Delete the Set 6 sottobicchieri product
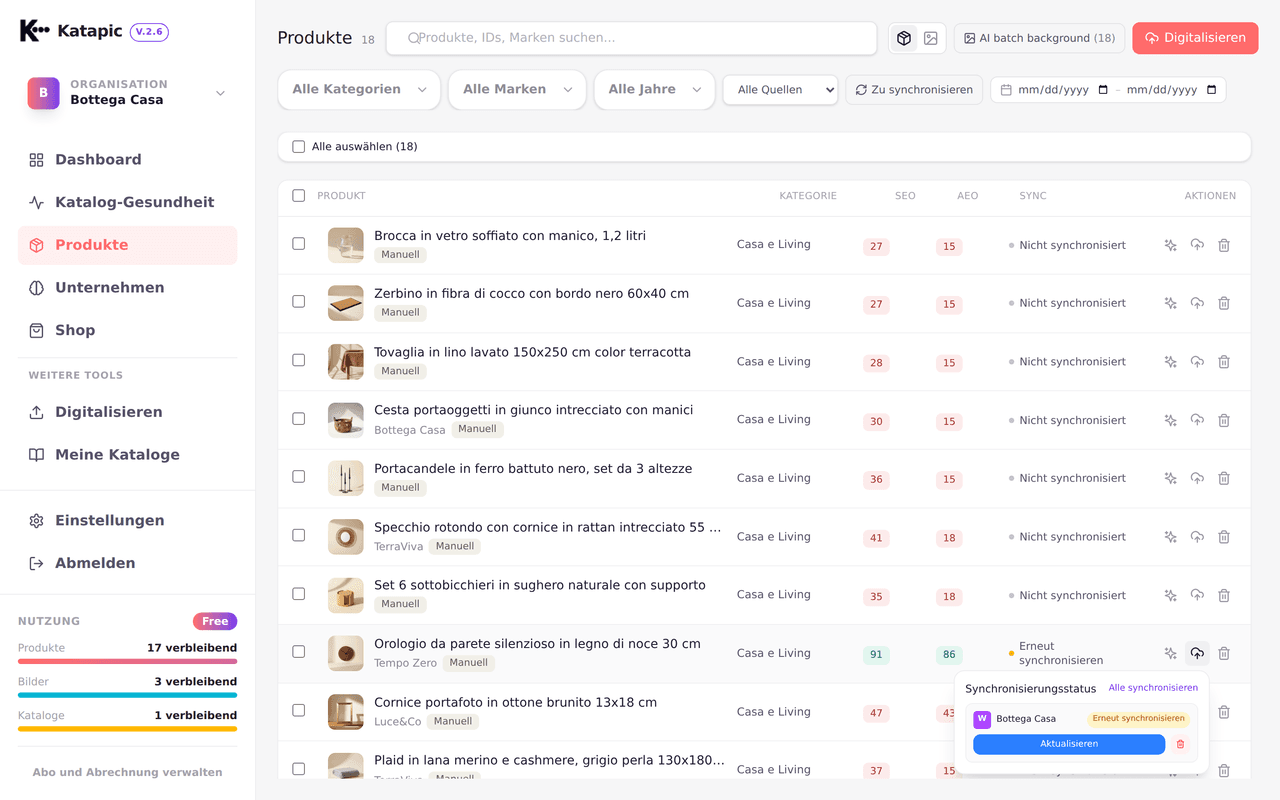 [x=1224, y=595]
